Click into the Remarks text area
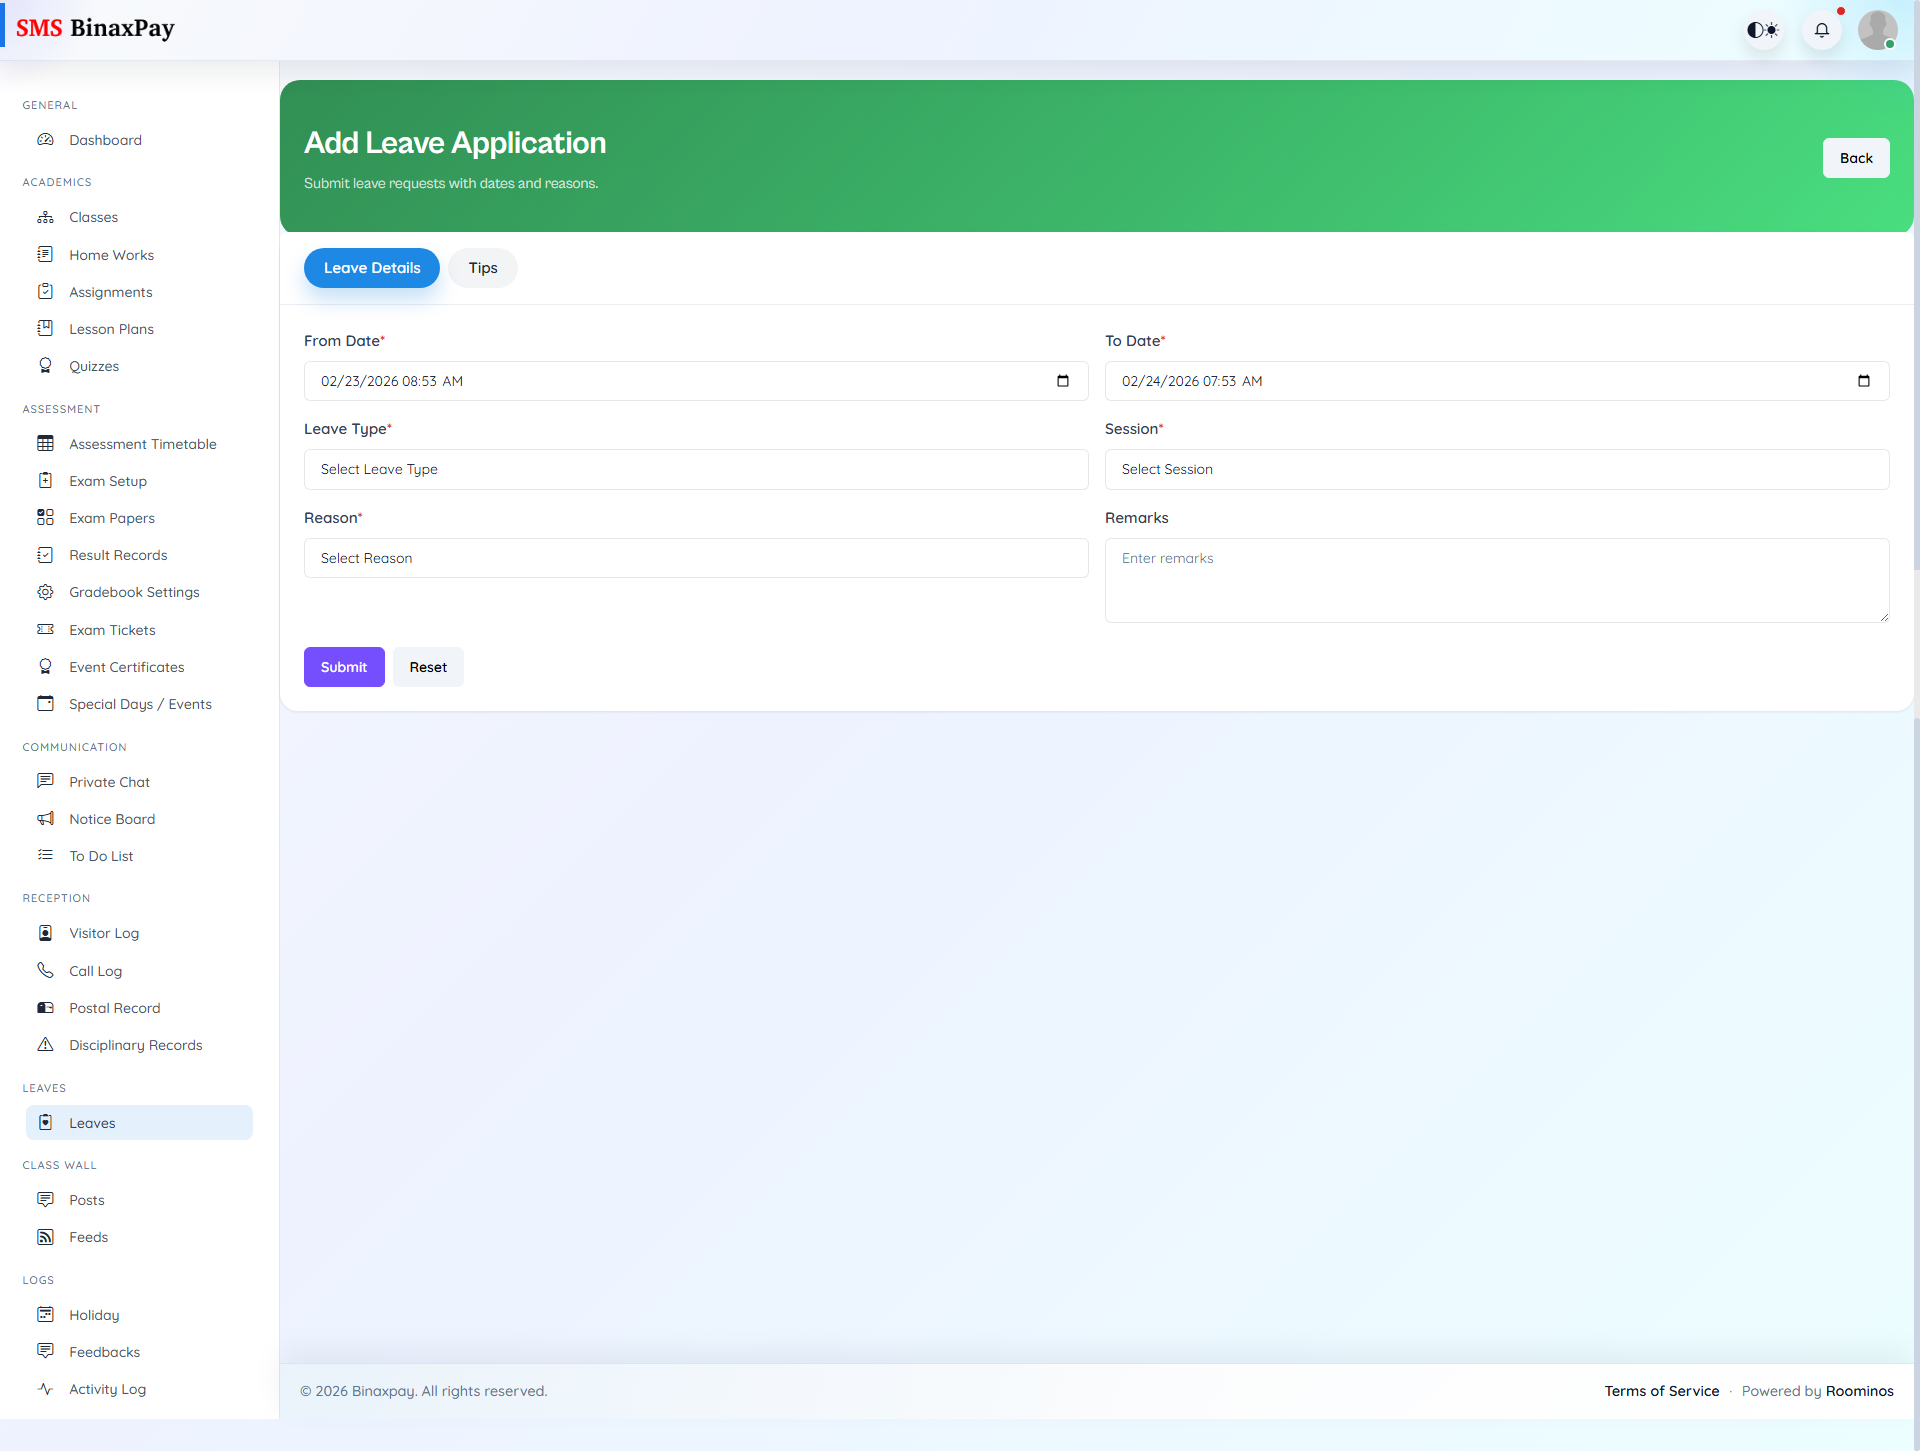 pyautogui.click(x=1496, y=581)
